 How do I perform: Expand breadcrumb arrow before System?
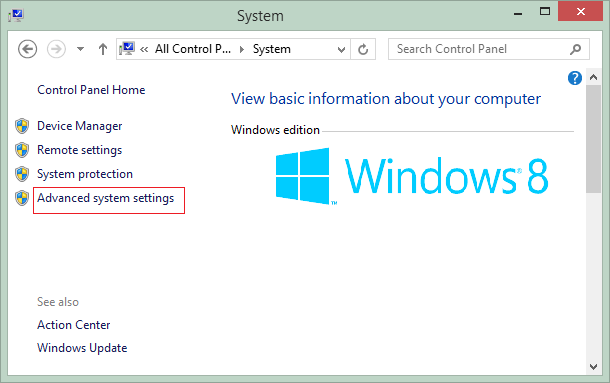[242, 49]
